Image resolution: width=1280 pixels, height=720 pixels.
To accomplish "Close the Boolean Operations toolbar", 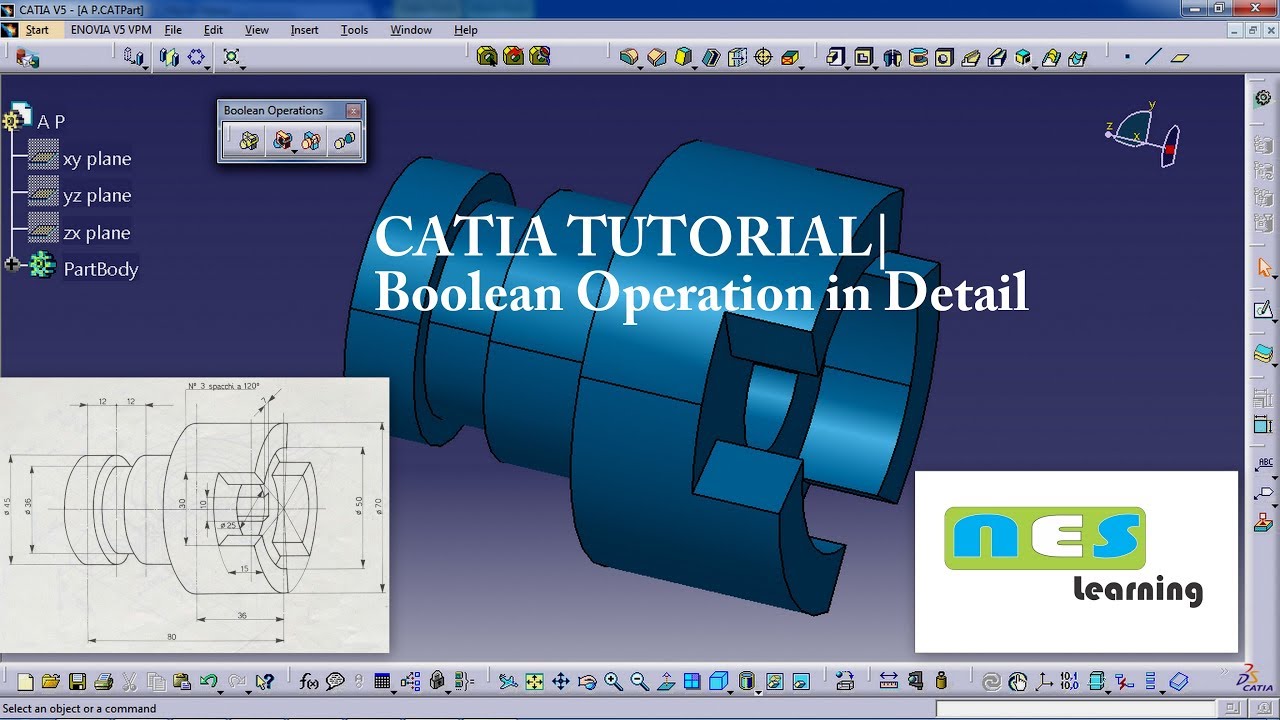I will pyautogui.click(x=353, y=110).
